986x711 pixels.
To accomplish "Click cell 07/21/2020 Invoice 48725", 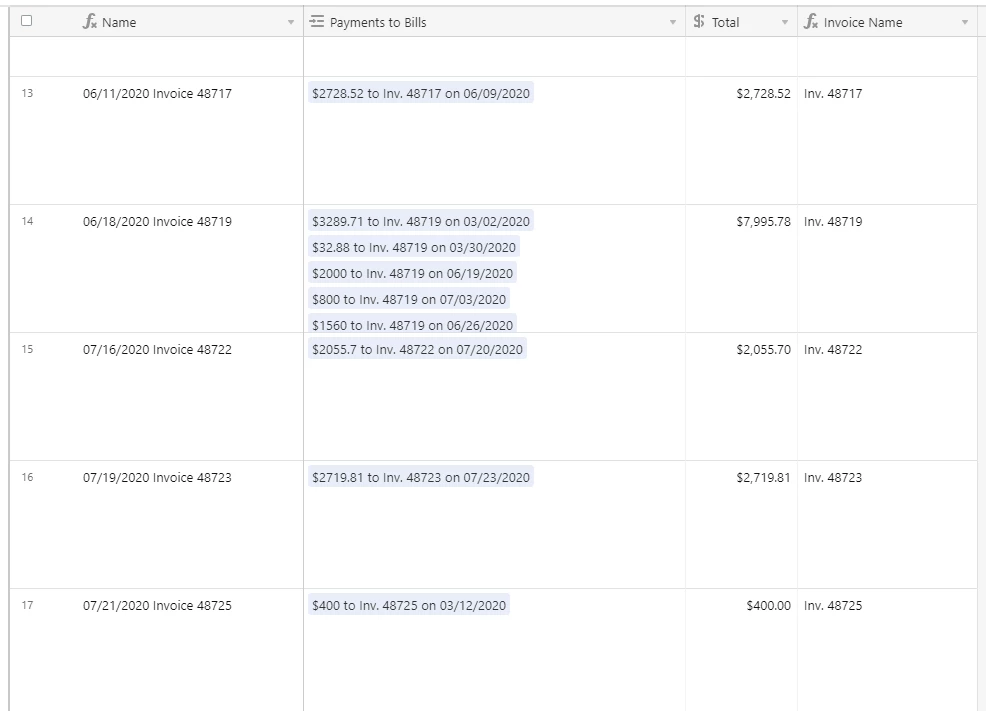I will 157,649.
